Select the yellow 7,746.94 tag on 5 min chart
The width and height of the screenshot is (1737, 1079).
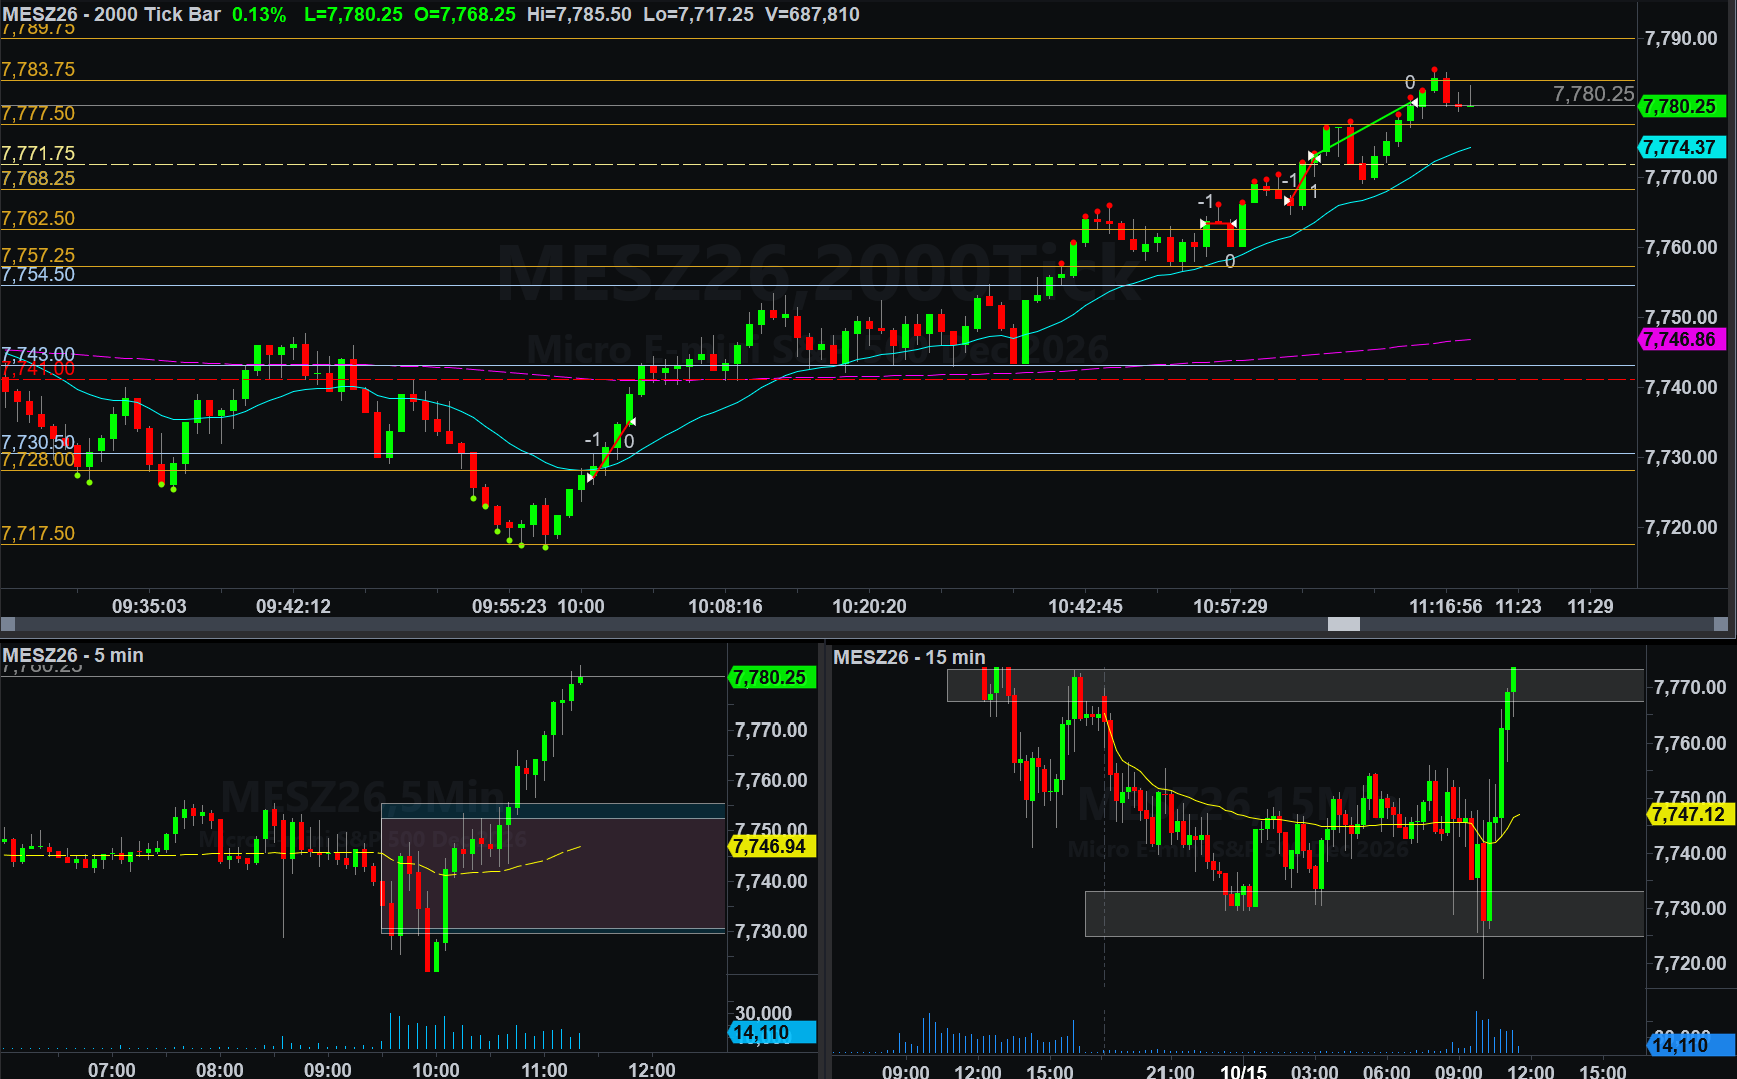(x=771, y=846)
